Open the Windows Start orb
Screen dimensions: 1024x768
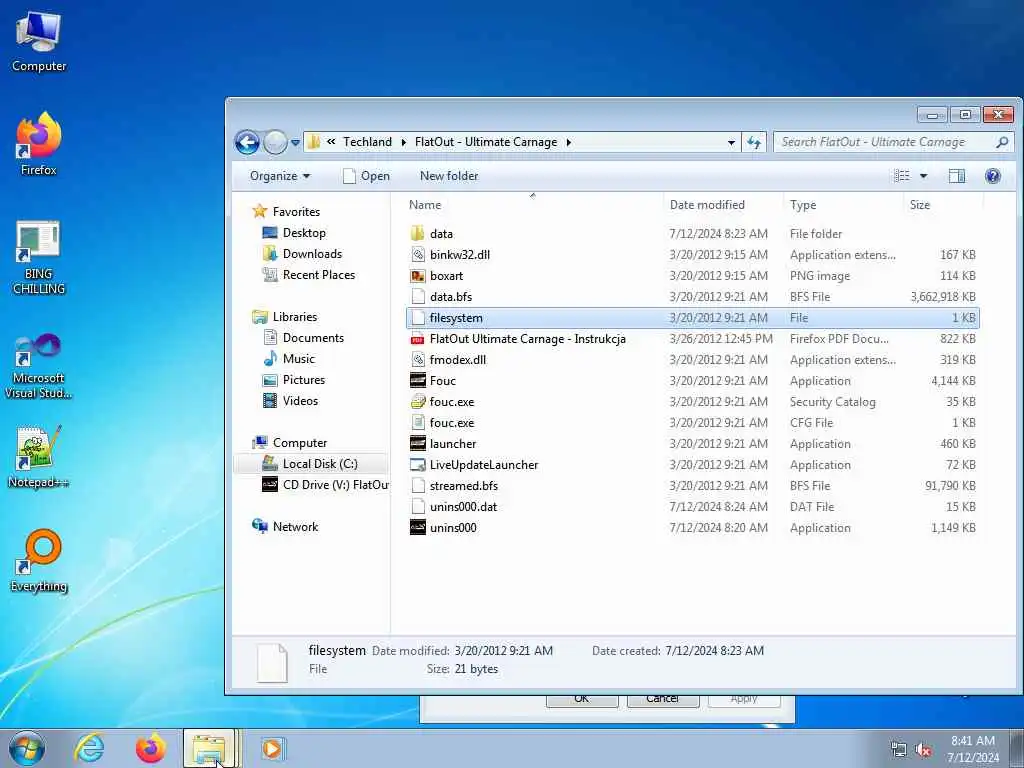click(26, 748)
